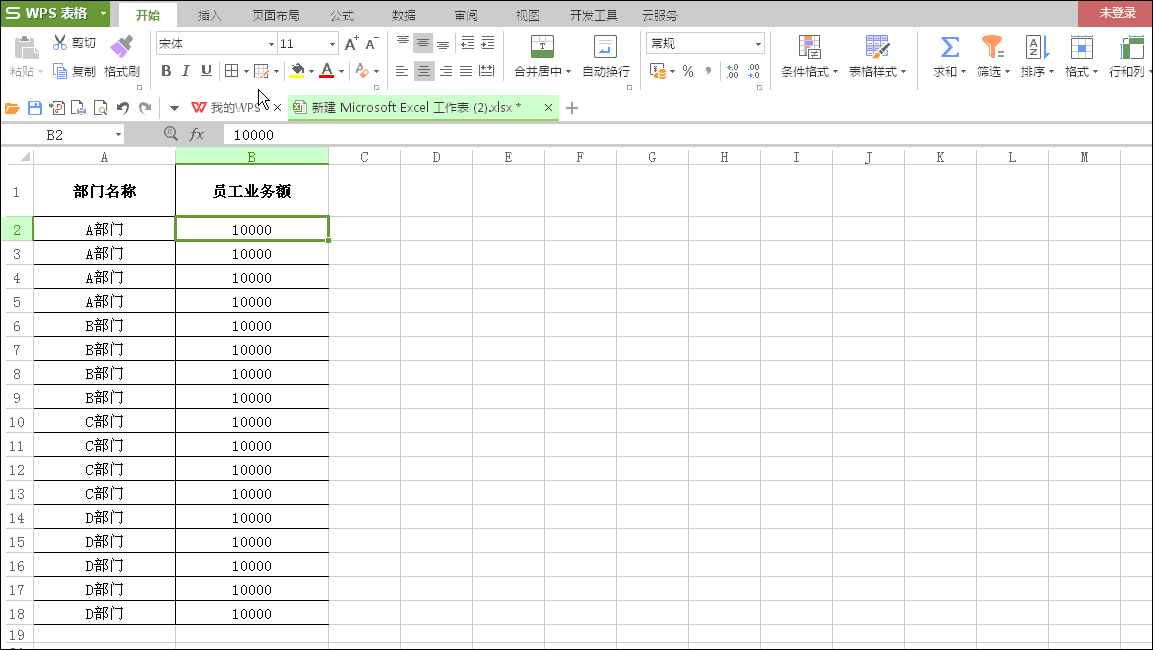Screen dimensions: 1153x650
Task: Click the Cut (剪切) scissors icon
Action: [60, 43]
